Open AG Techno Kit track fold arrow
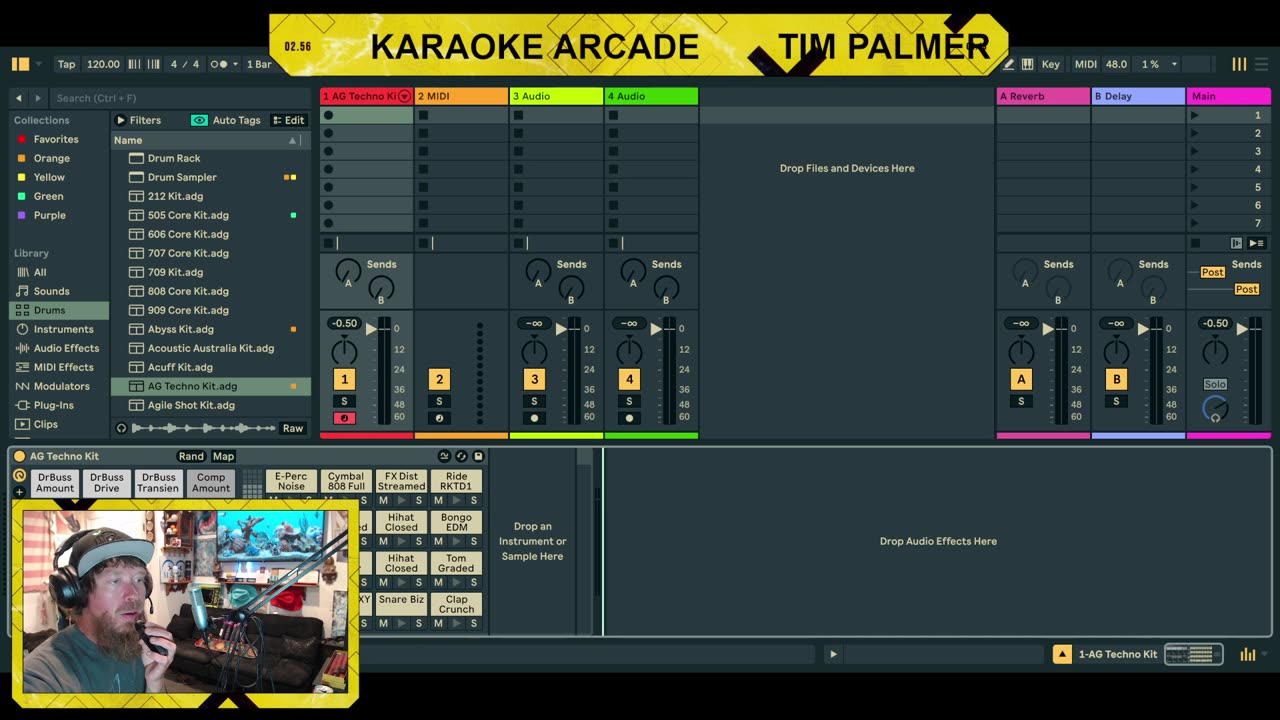The image size is (1280, 720). 404,96
